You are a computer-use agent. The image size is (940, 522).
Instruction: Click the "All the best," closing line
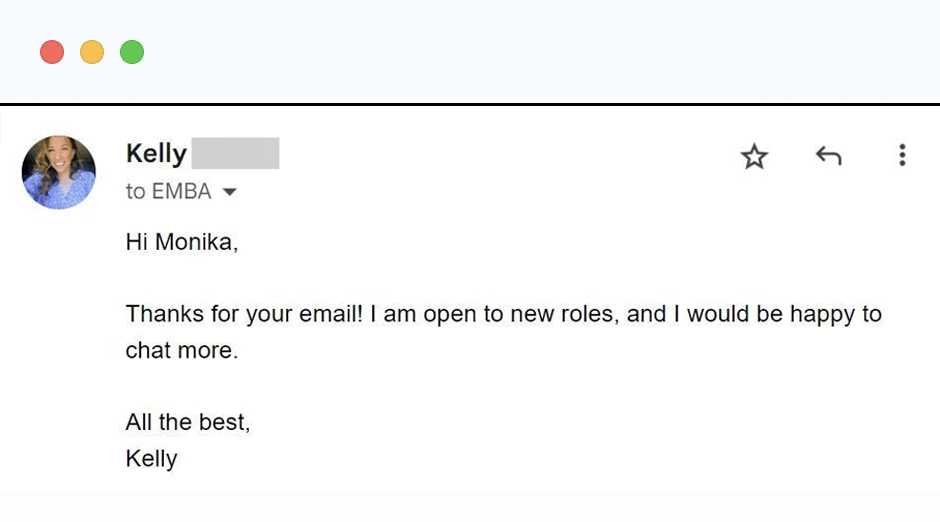188,422
